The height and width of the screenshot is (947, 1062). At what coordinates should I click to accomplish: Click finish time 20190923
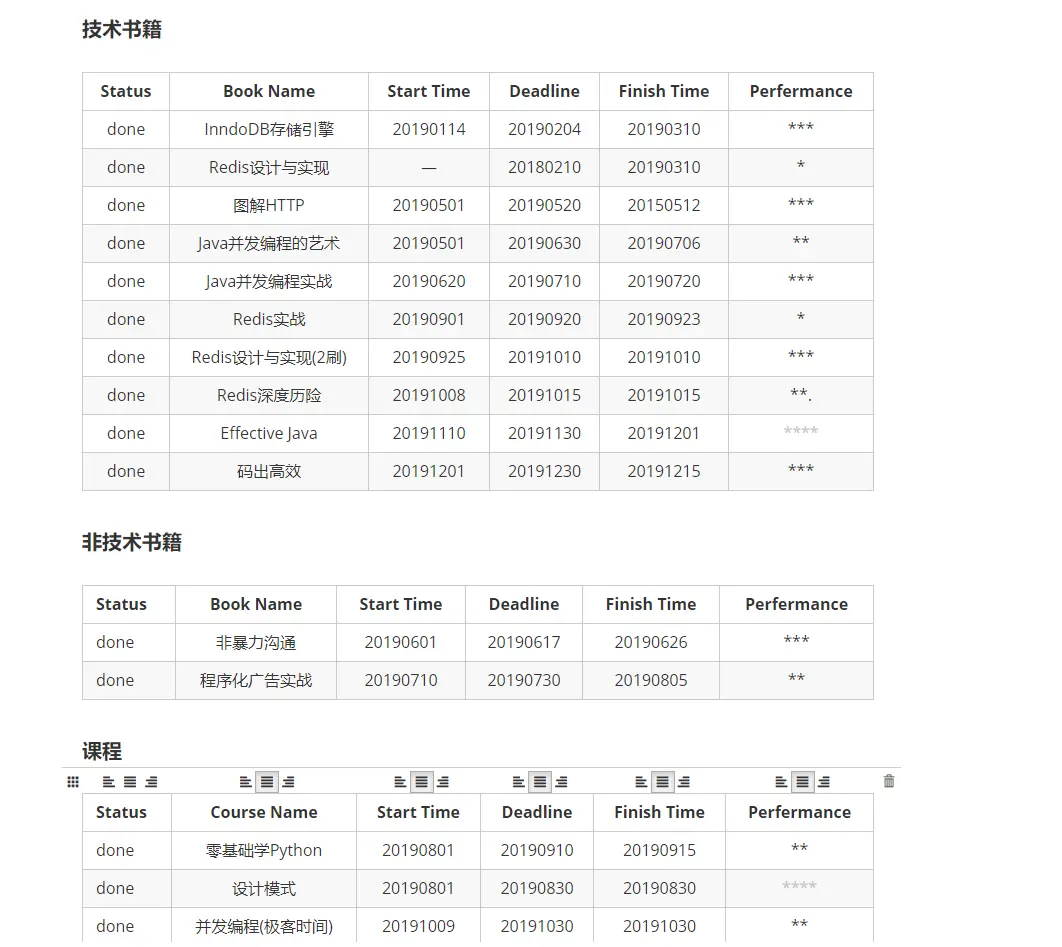pyautogui.click(x=664, y=319)
